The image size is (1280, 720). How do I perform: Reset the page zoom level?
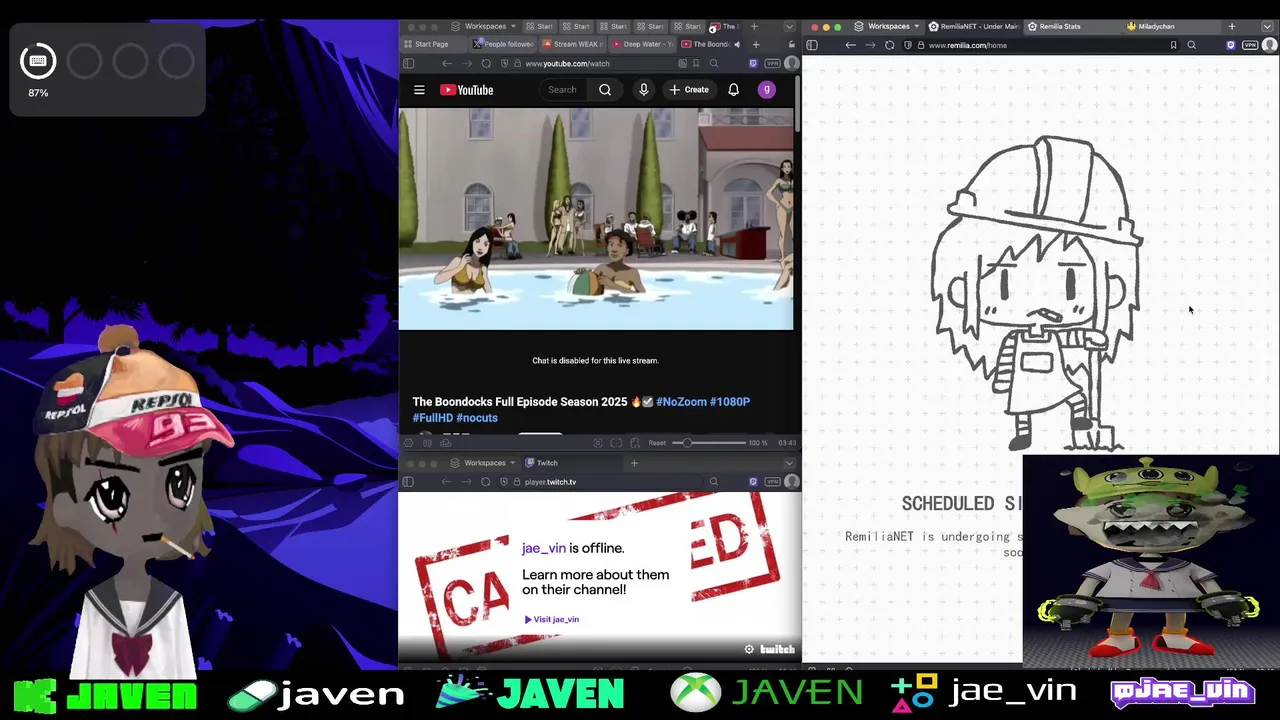657,443
